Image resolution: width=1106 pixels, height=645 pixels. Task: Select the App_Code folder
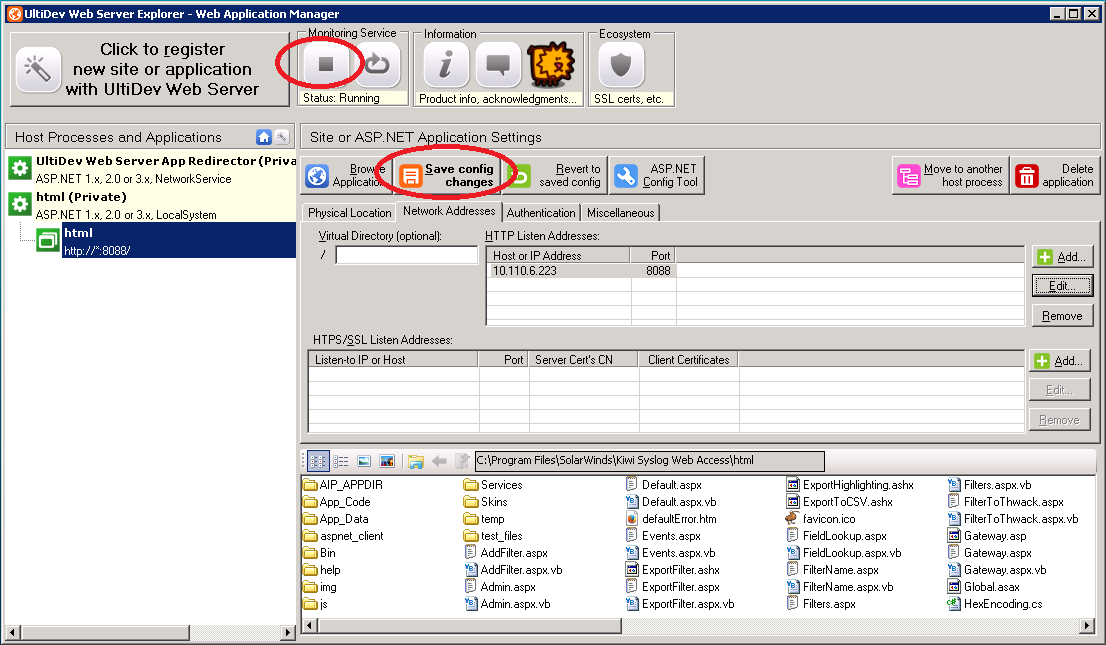(336, 502)
